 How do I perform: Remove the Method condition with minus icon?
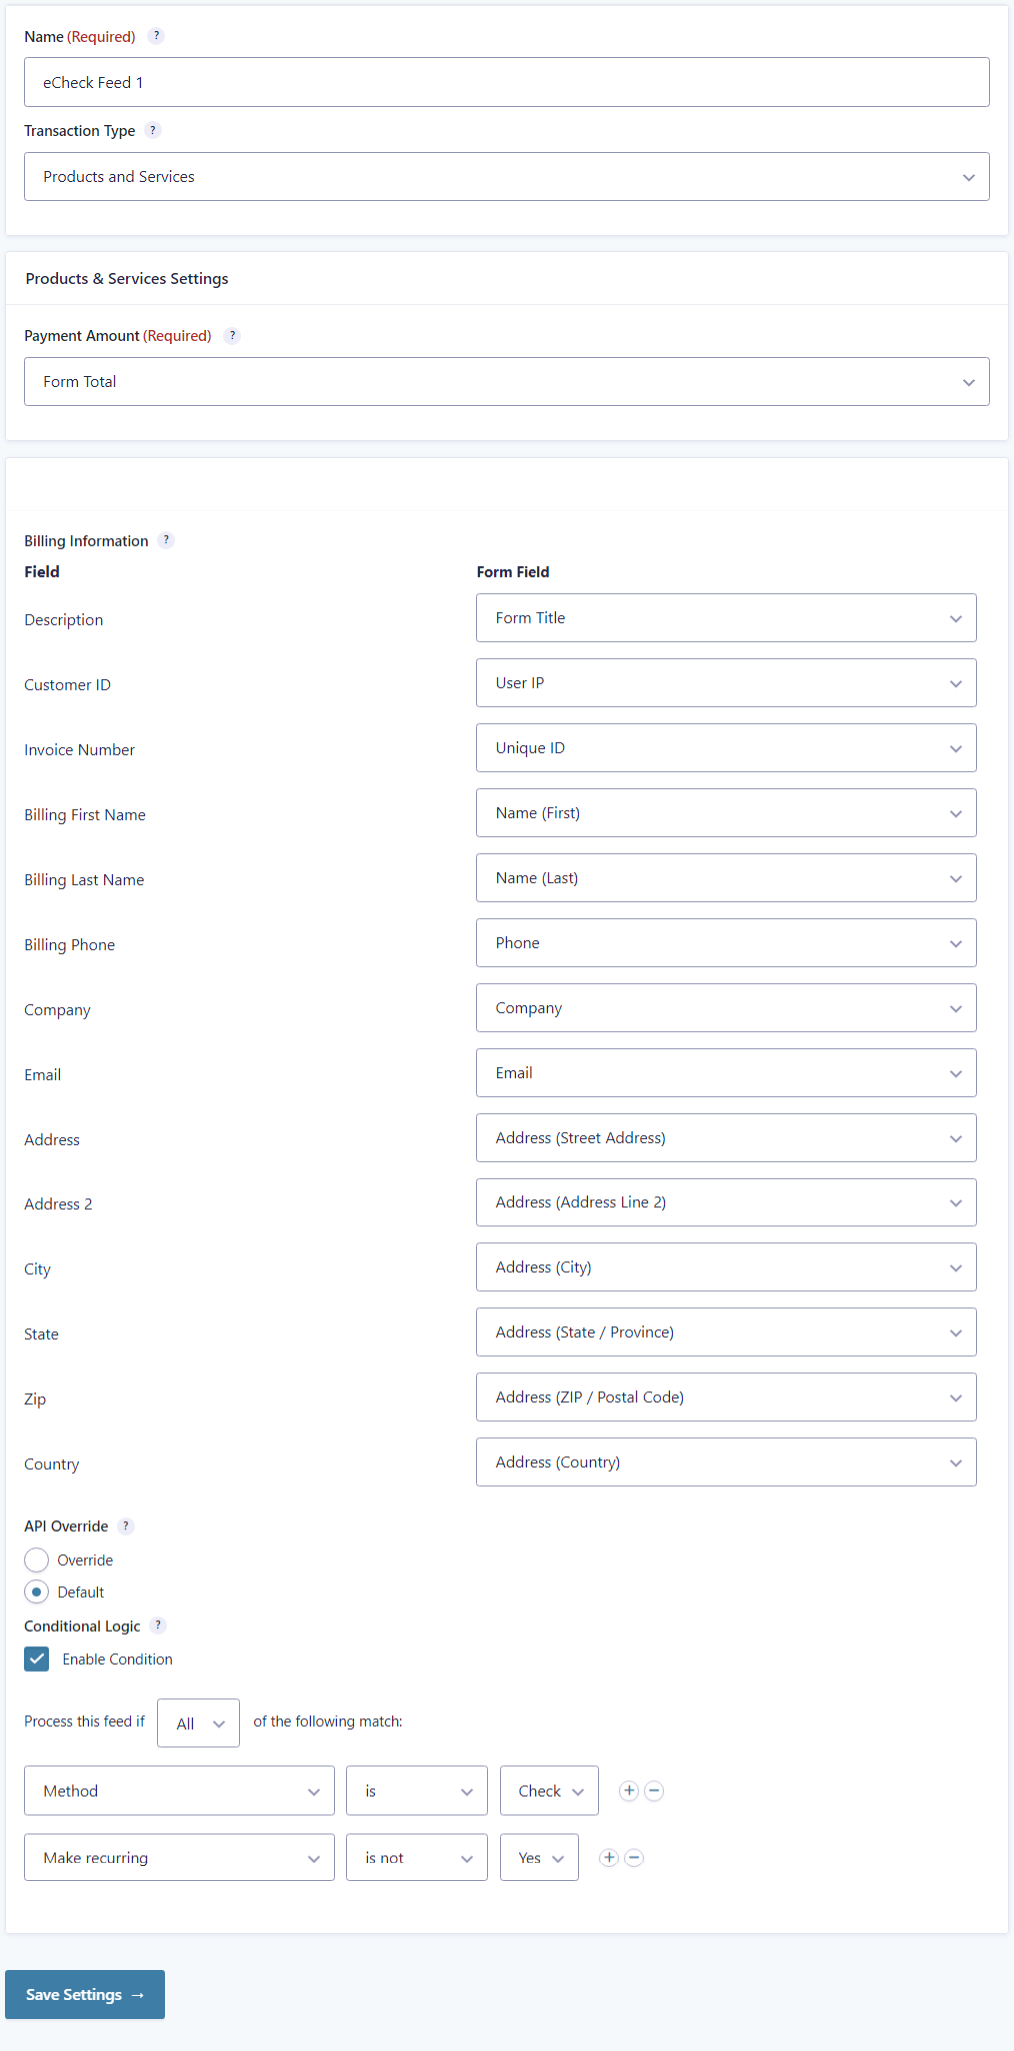tap(654, 1791)
